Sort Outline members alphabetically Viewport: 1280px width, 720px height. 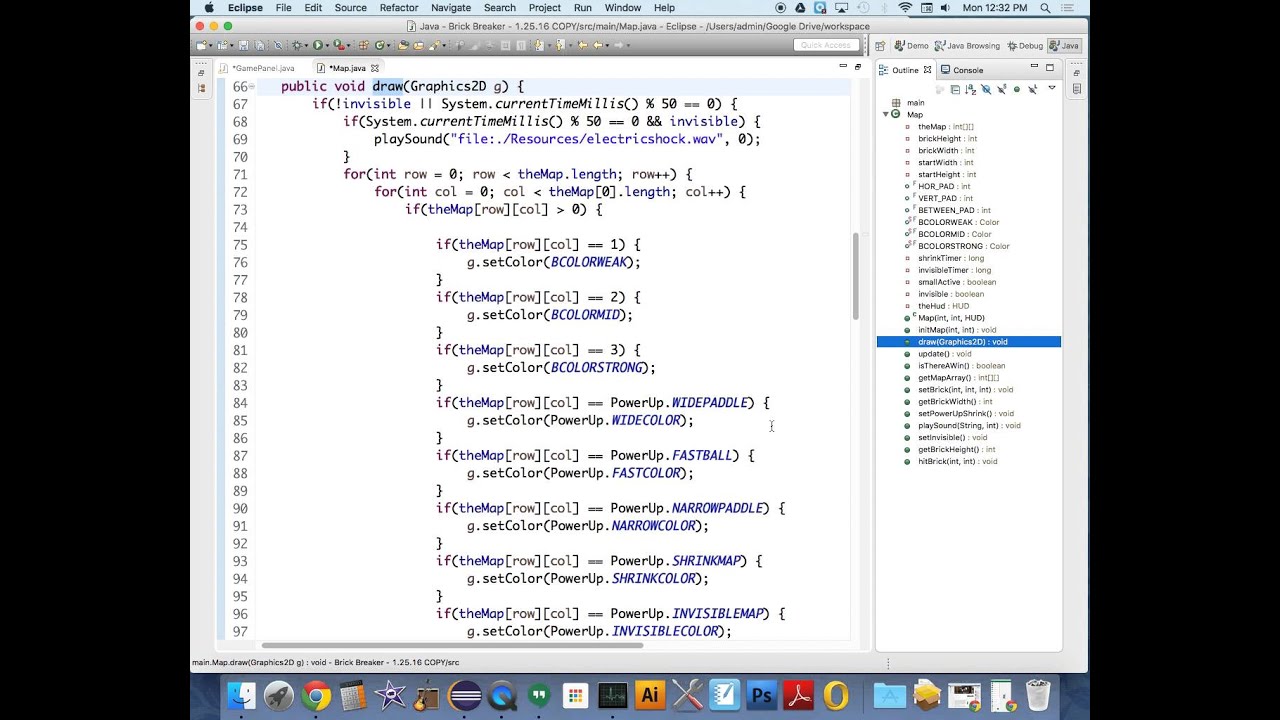pos(970,90)
